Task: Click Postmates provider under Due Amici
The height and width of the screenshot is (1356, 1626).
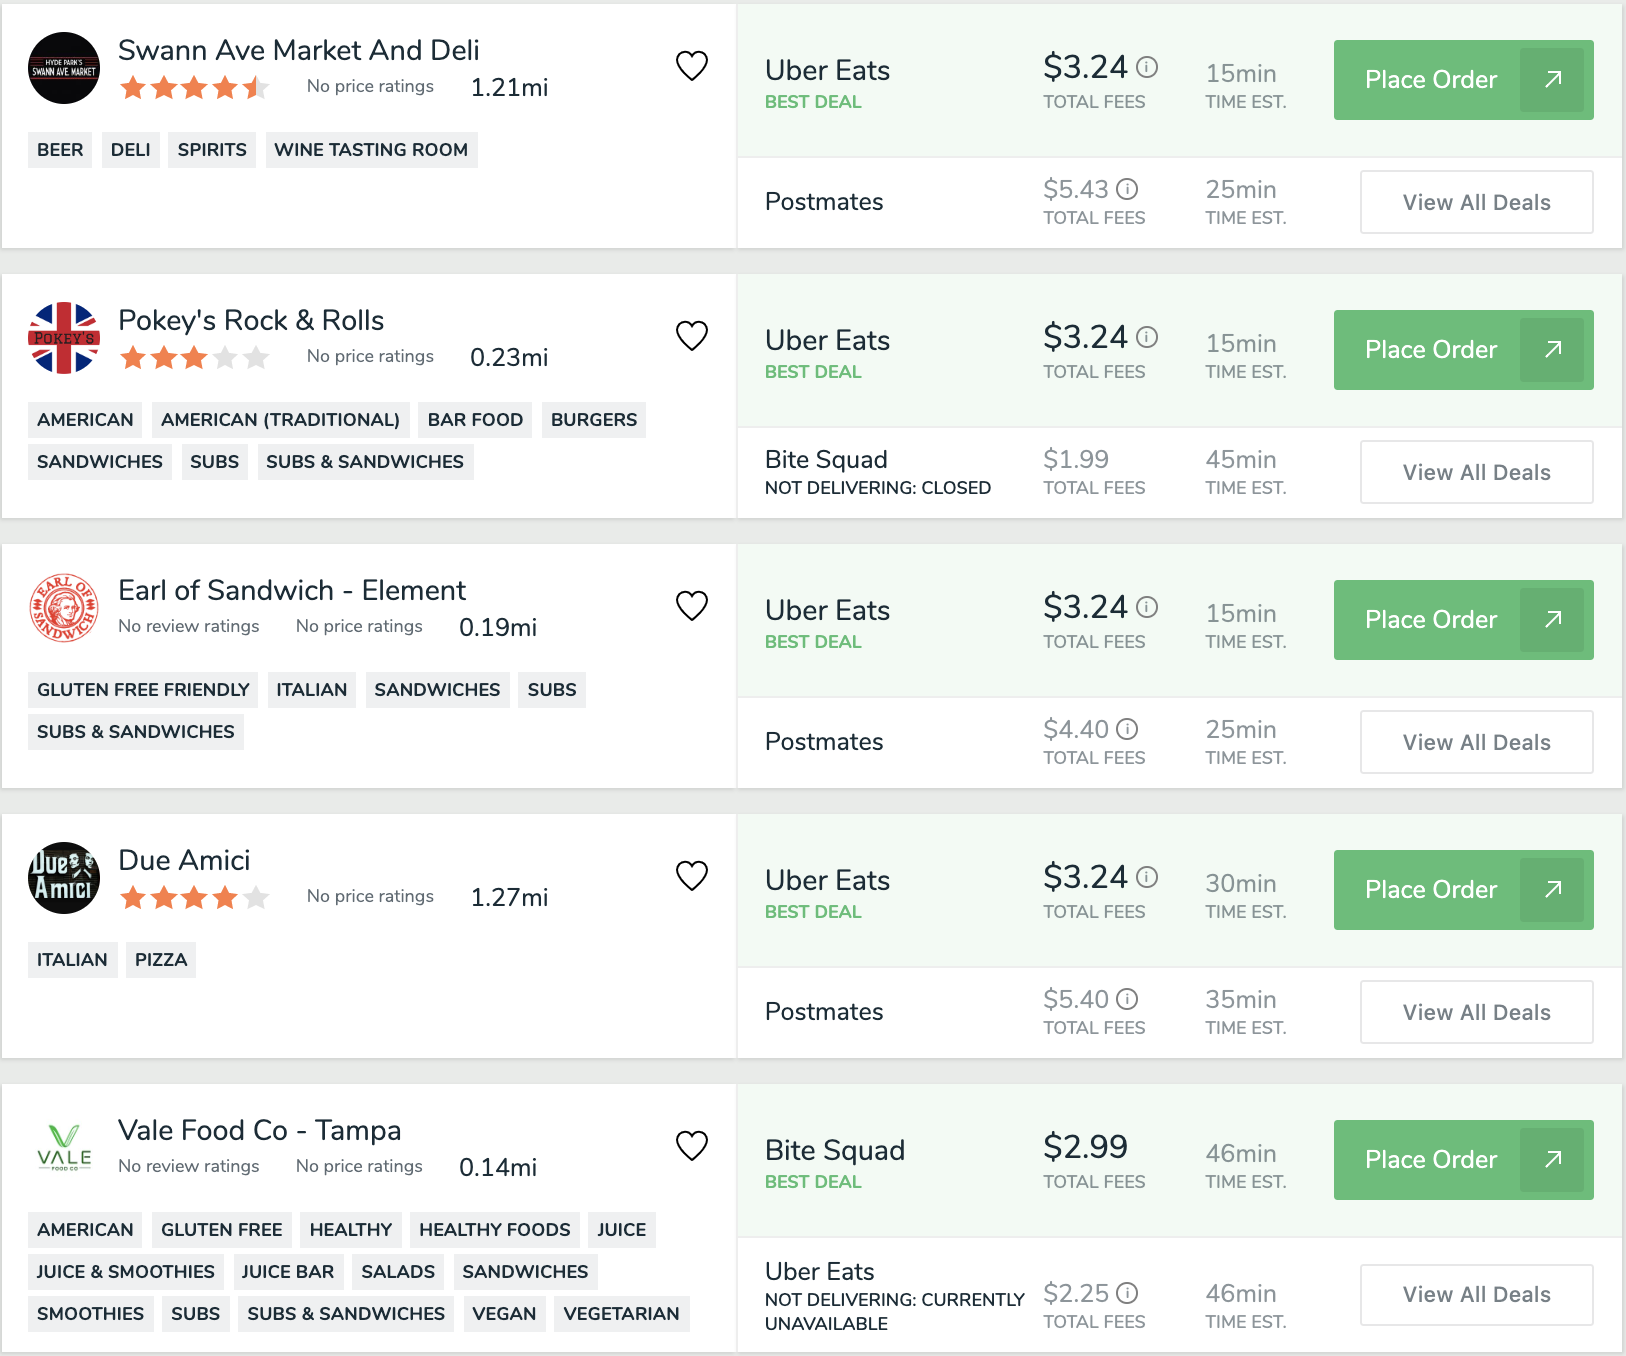Action: click(x=824, y=1012)
